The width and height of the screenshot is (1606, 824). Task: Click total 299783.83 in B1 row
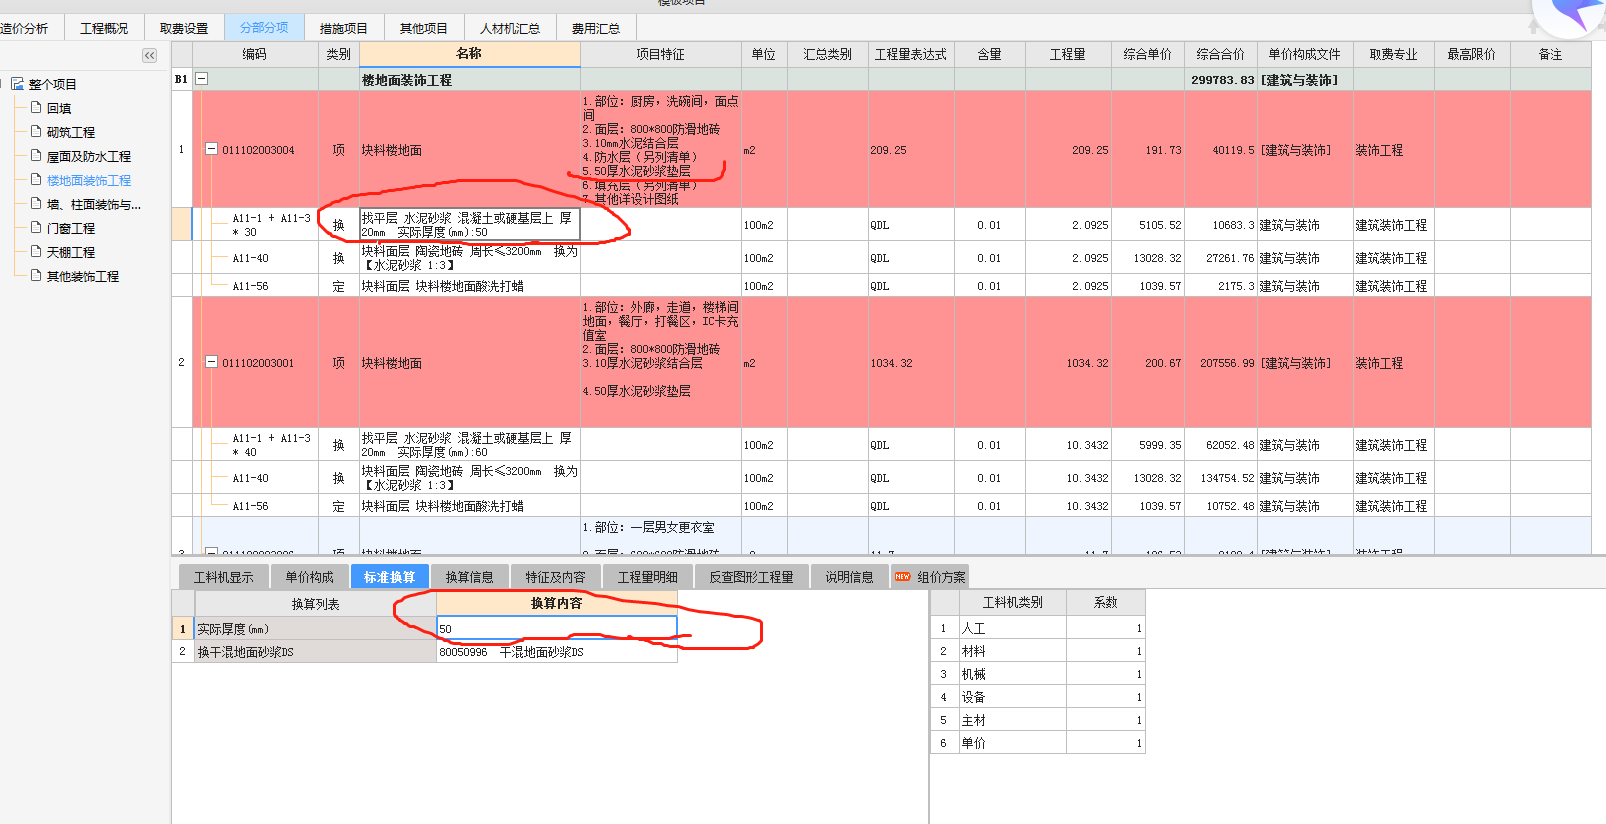1222,80
